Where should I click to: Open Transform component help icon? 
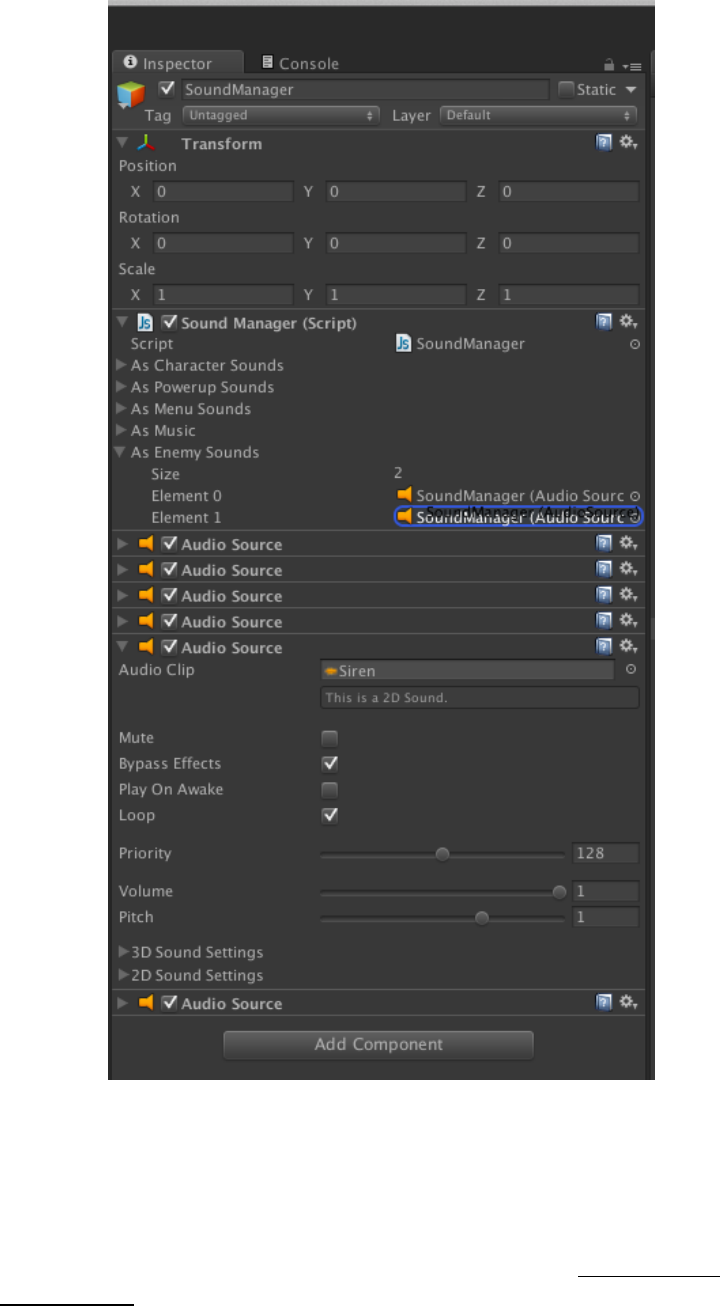click(604, 143)
